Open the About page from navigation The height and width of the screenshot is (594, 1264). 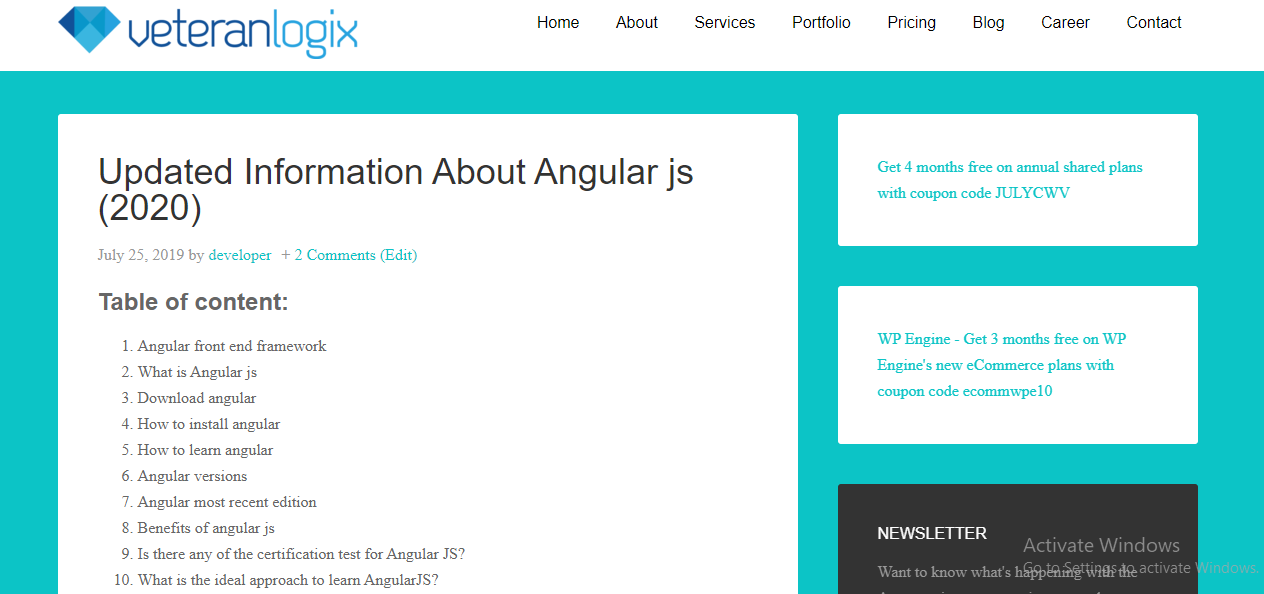coord(637,22)
